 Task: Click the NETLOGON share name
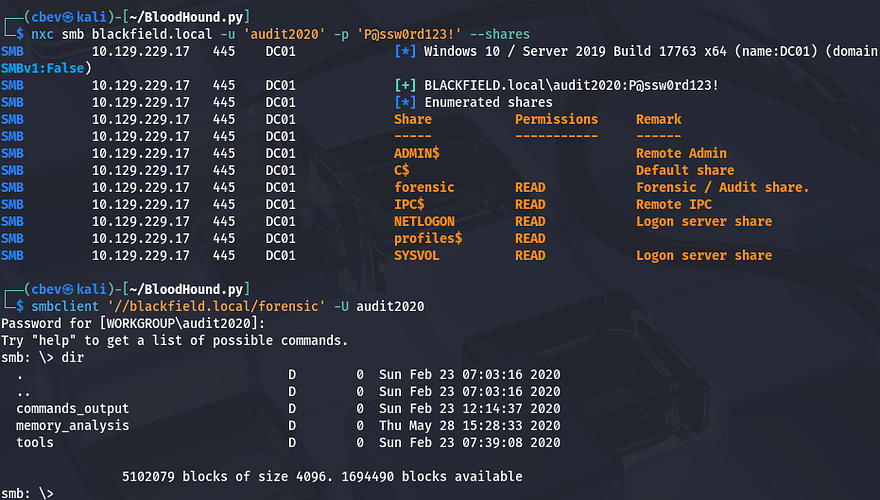[424, 221]
